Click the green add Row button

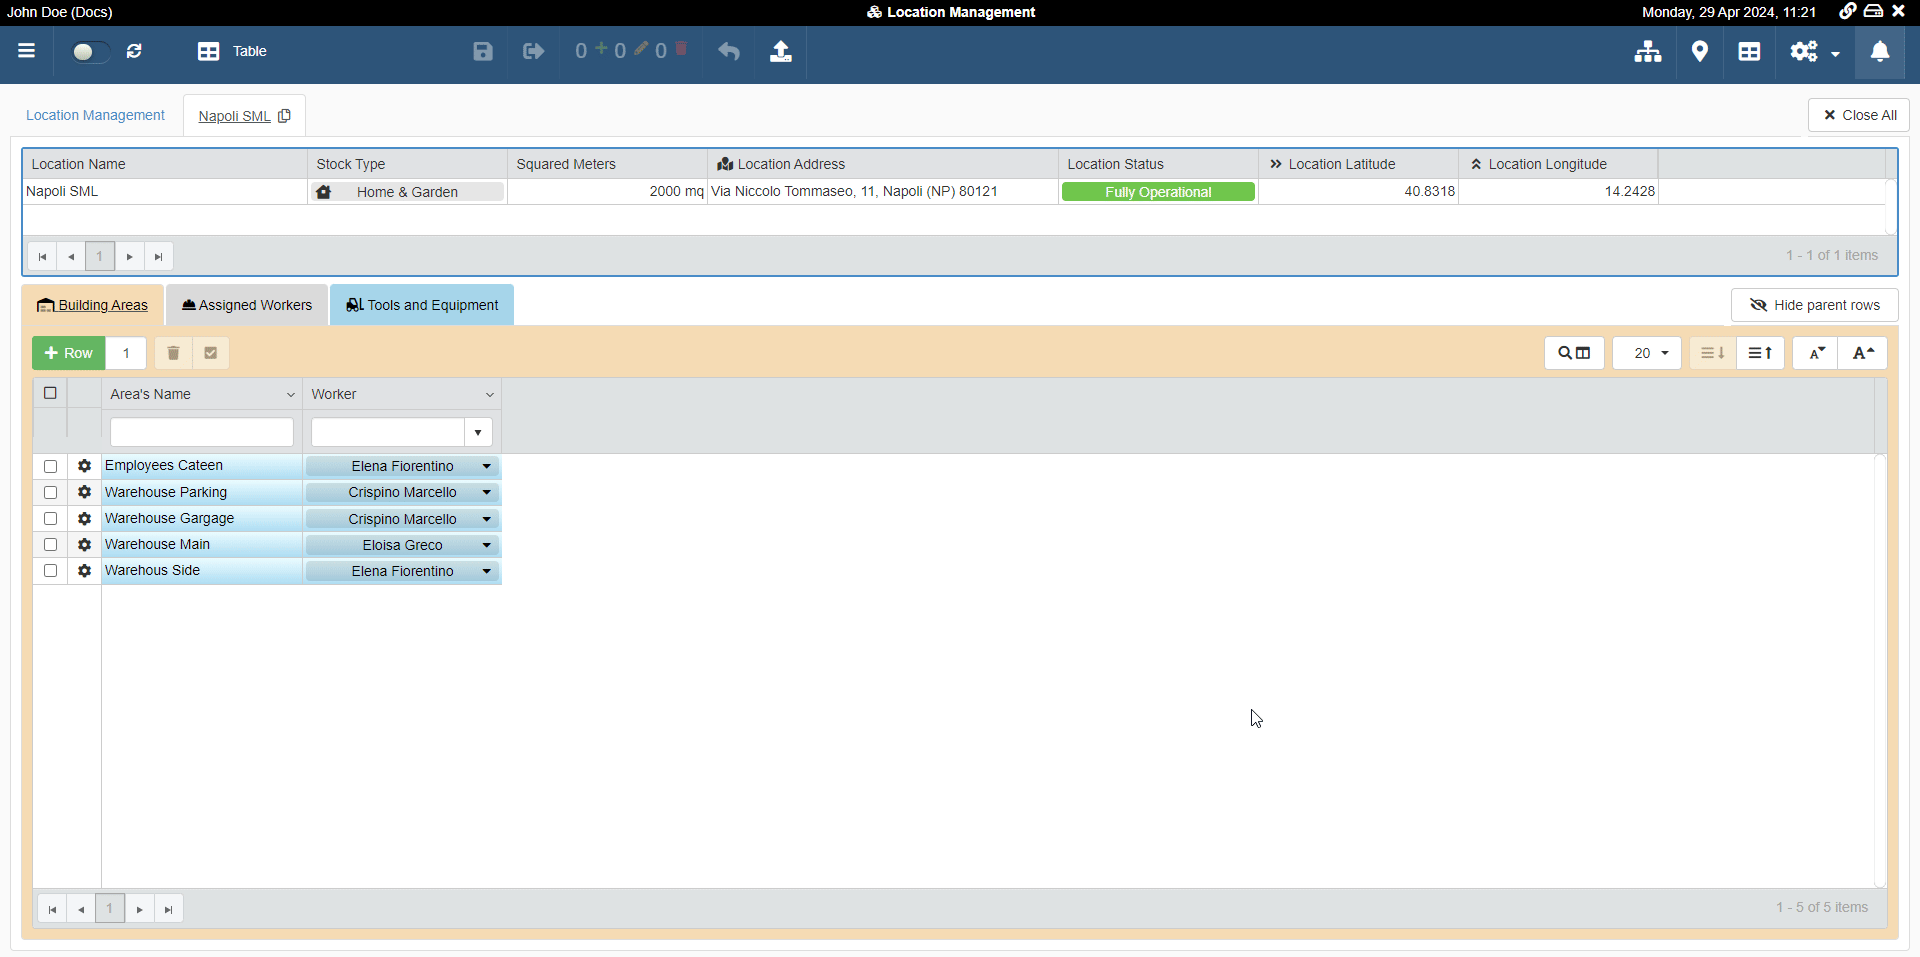(x=69, y=353)
